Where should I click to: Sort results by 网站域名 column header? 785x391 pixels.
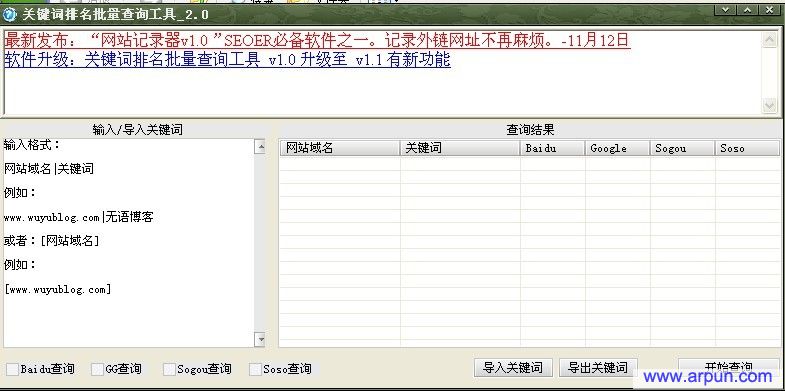(x=340, y=148)
